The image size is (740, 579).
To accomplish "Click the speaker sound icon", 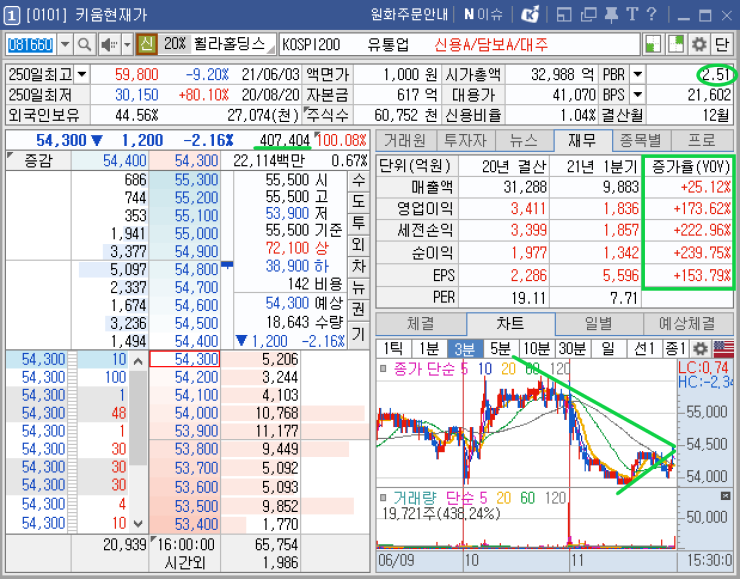I will [x=109, y=45].
